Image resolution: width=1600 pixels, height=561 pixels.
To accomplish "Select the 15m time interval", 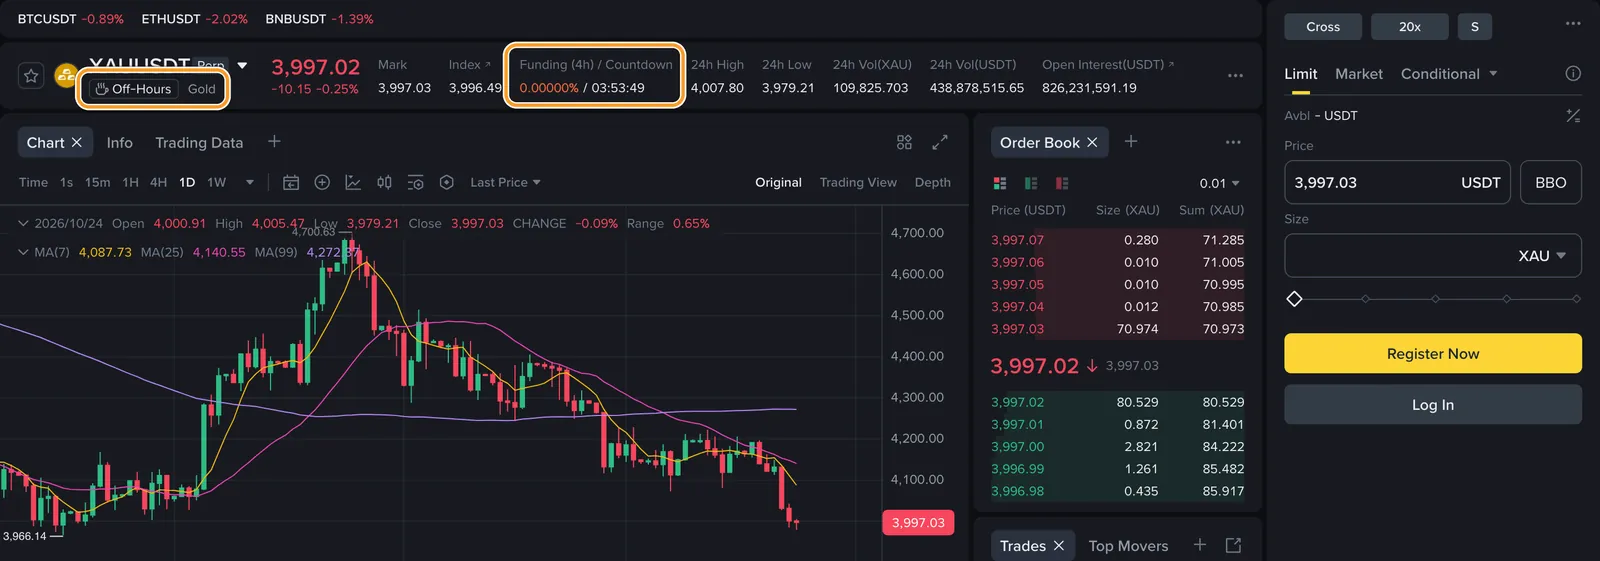I will point(98,182).
